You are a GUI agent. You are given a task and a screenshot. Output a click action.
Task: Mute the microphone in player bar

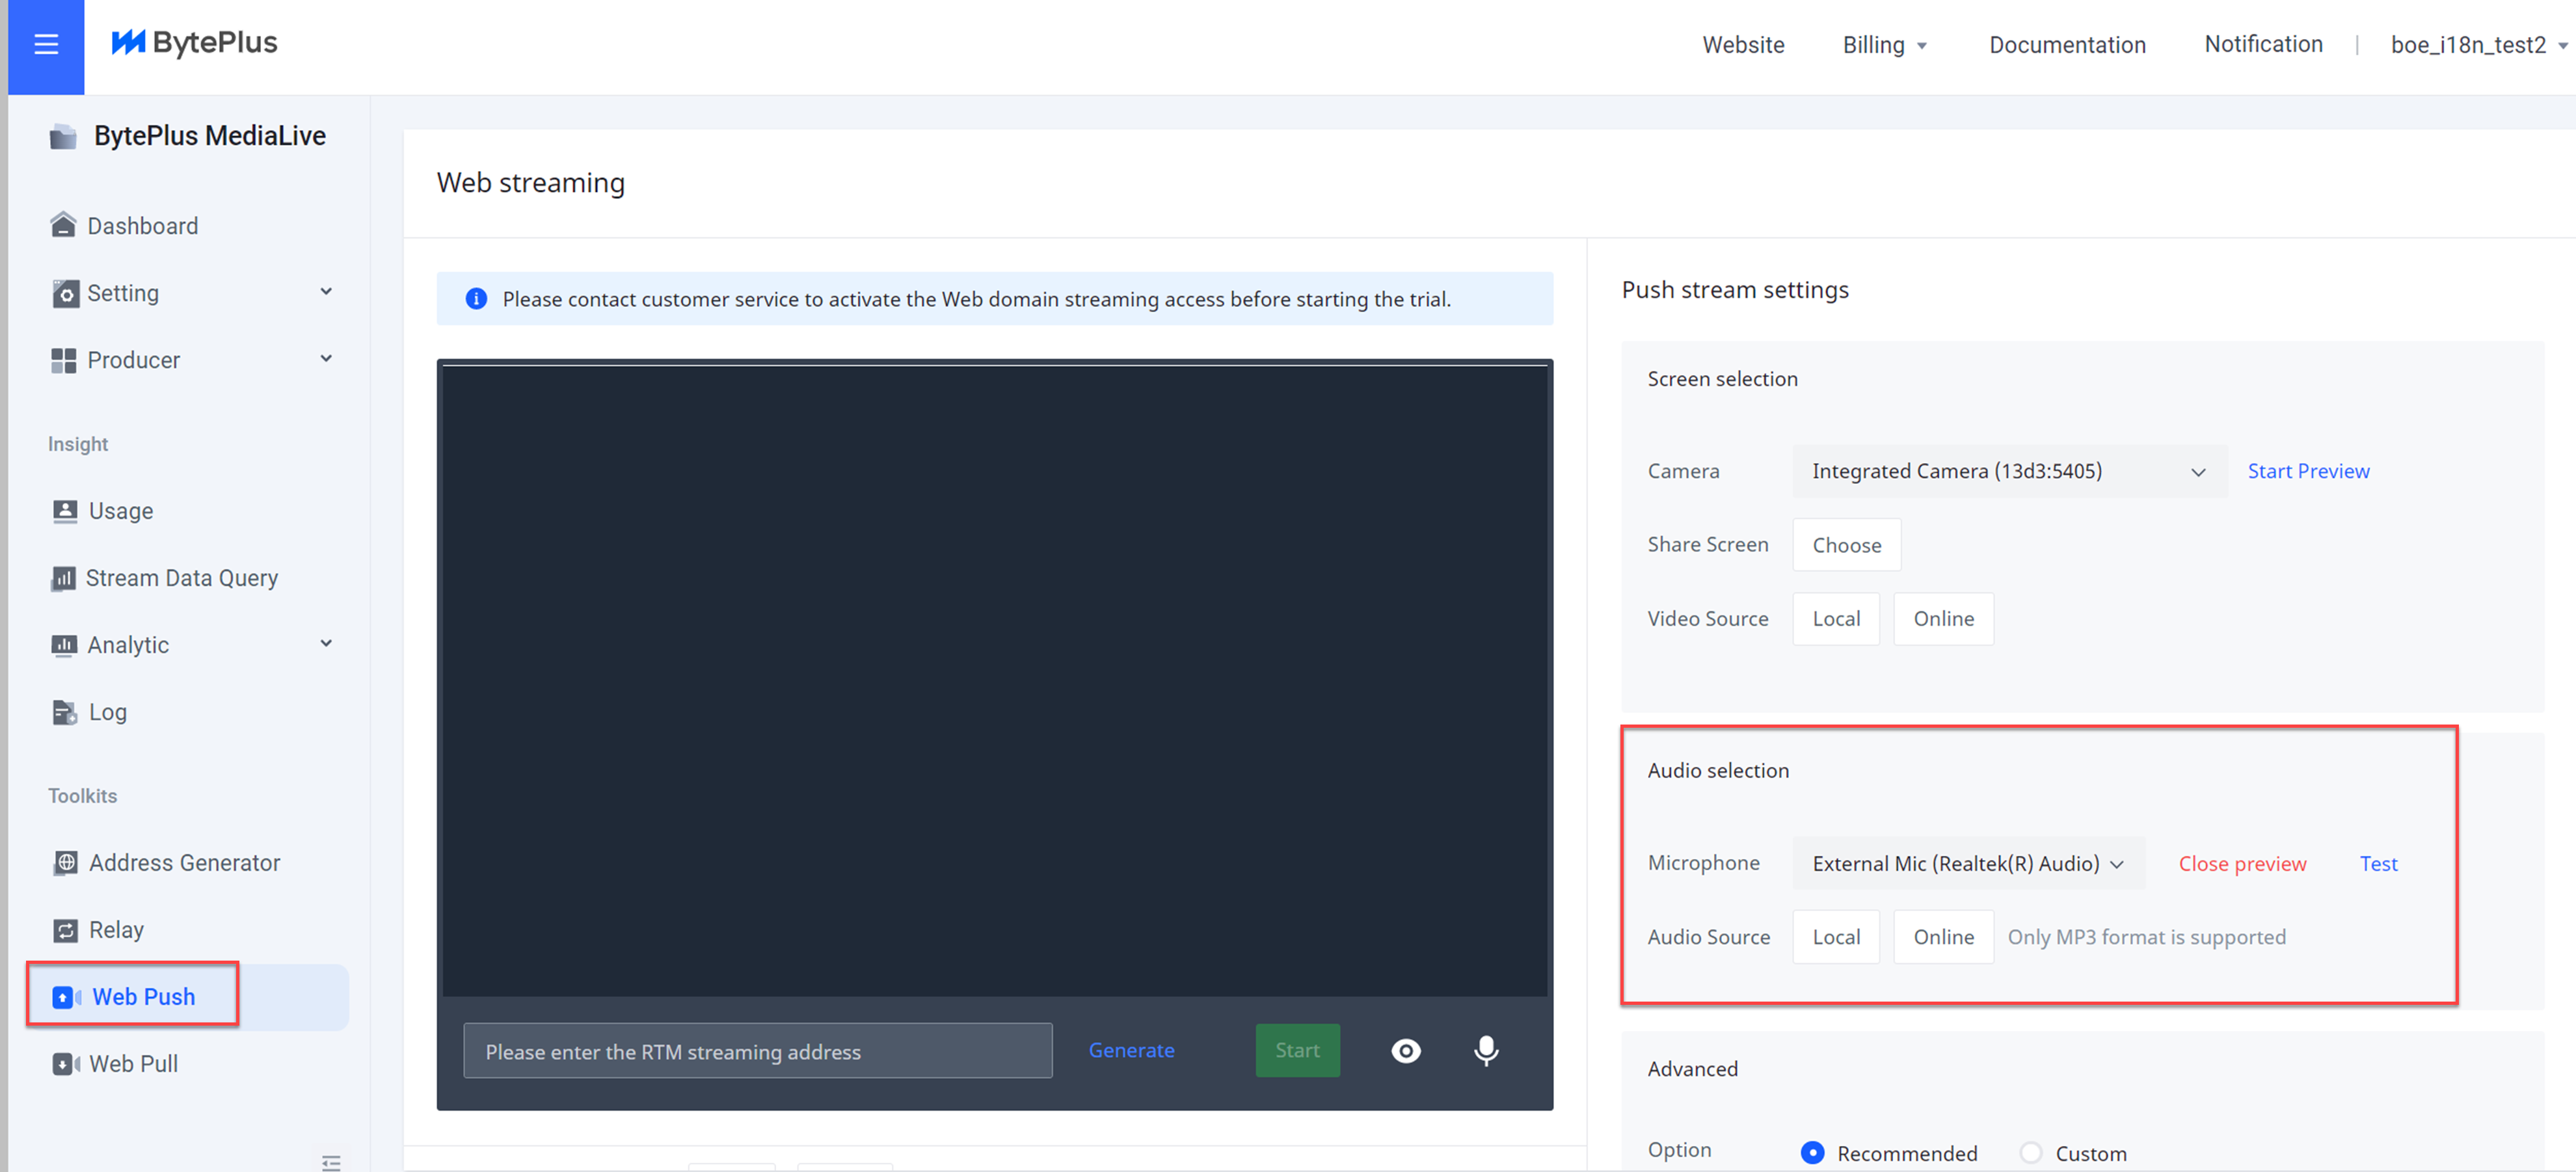point(1486,1050)
